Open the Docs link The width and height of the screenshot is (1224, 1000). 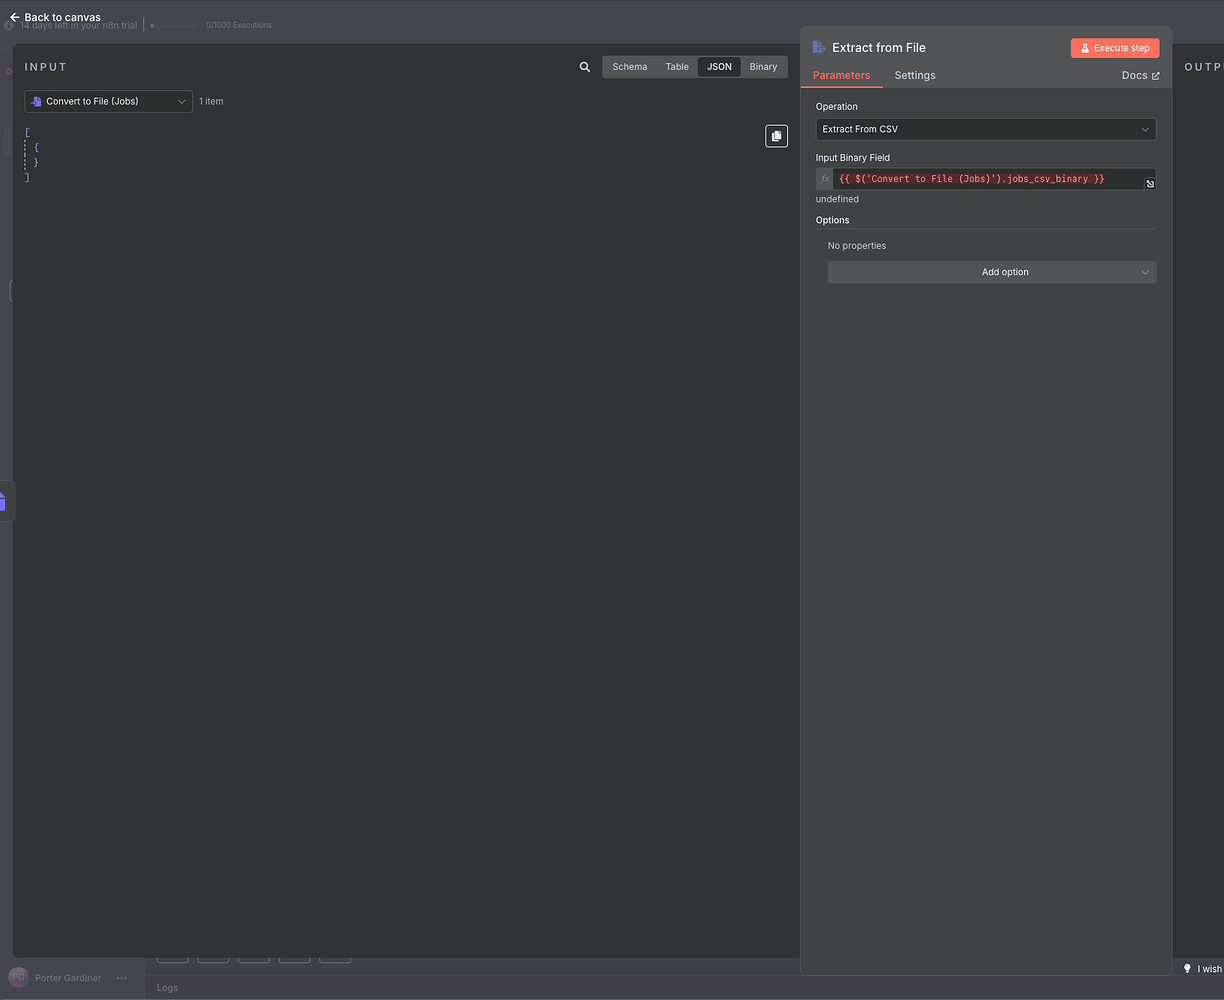(1140, 75)
